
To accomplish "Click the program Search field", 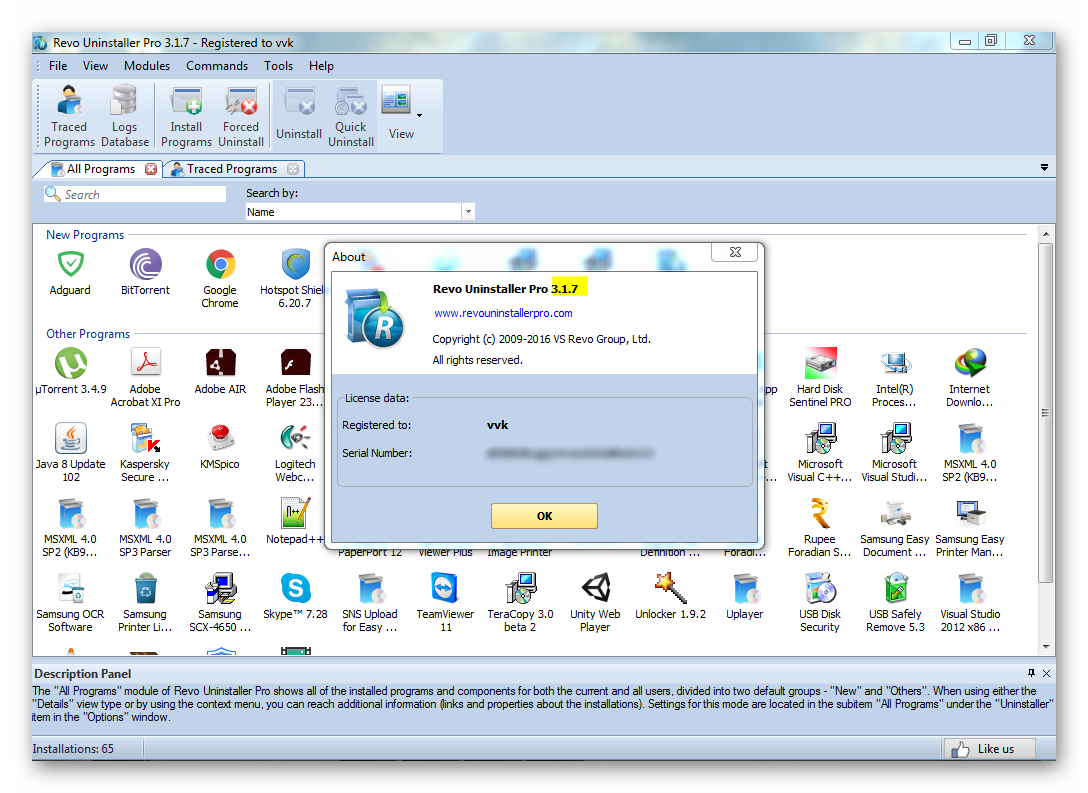I will point(135,194).
